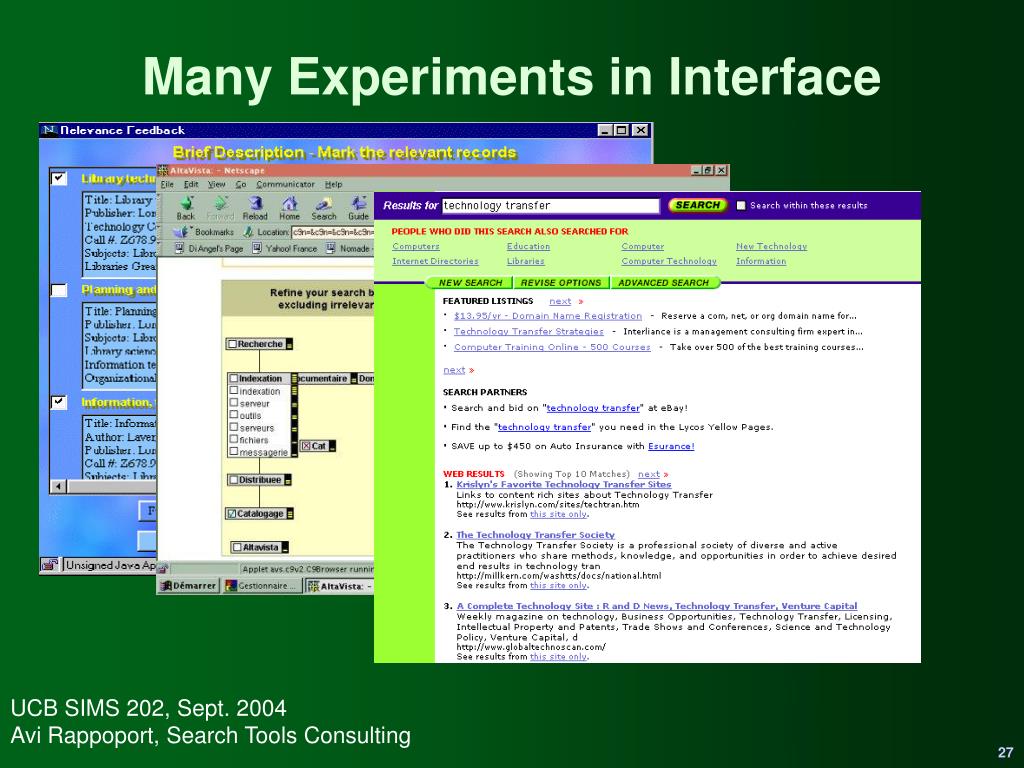Switch to AltaVista taskbar item
The image size is (1024, 768).
pos(340,586)
